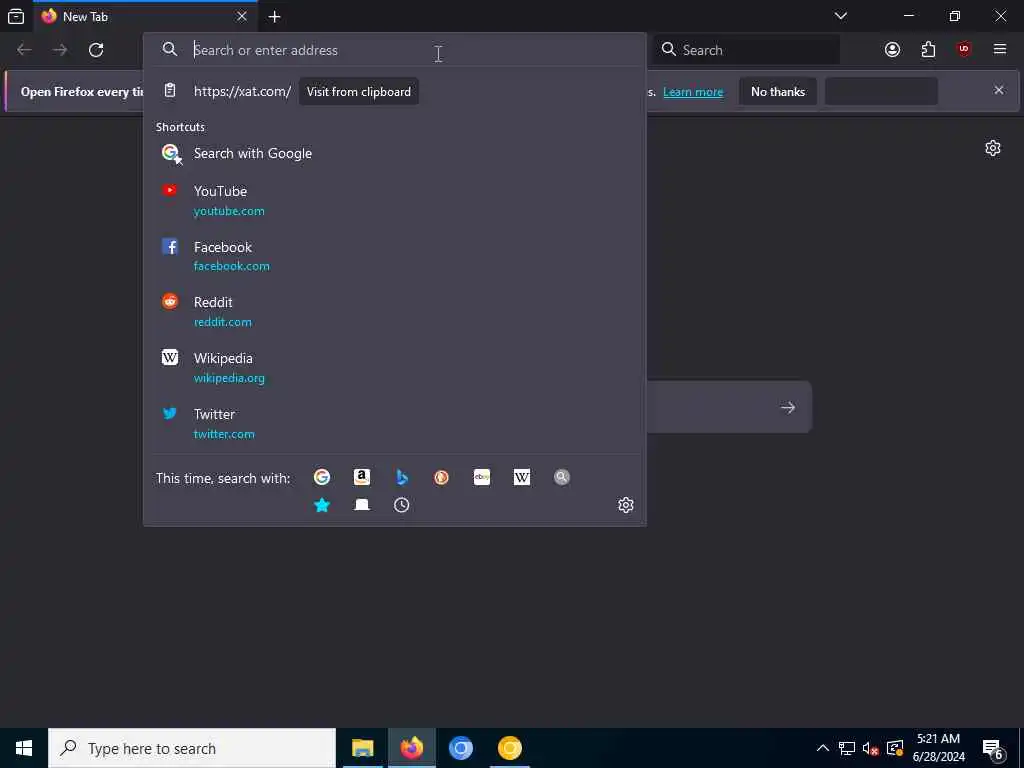1024x768 pixels.
Task: Open the clock showing 5:21 AM
Action: [x=938, y=748]
